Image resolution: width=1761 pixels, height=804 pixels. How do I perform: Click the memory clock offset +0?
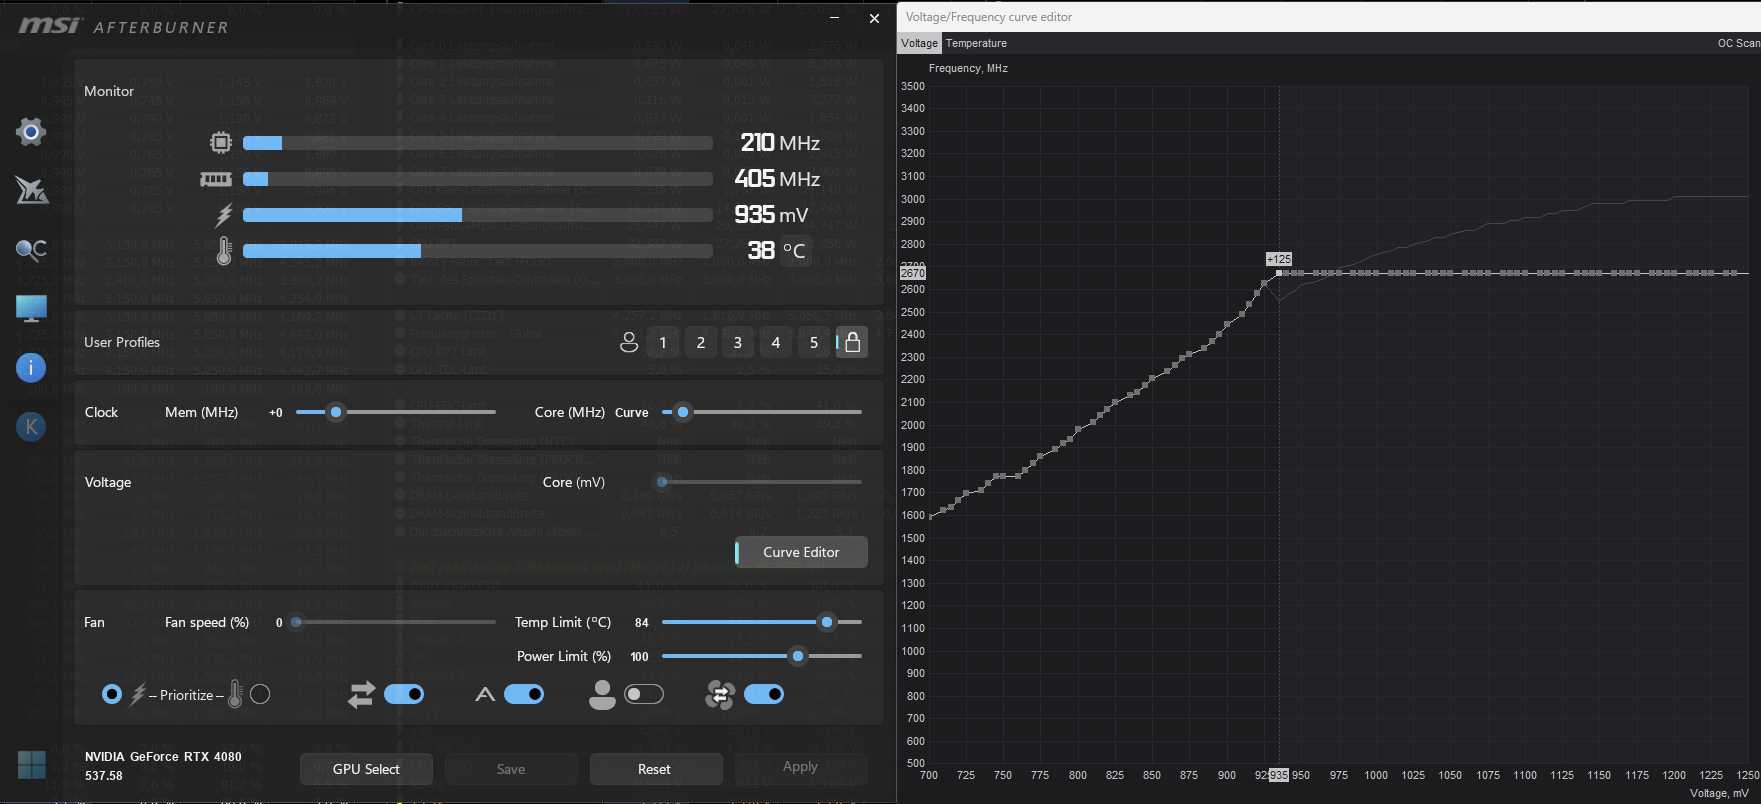[x=276, y=412]
